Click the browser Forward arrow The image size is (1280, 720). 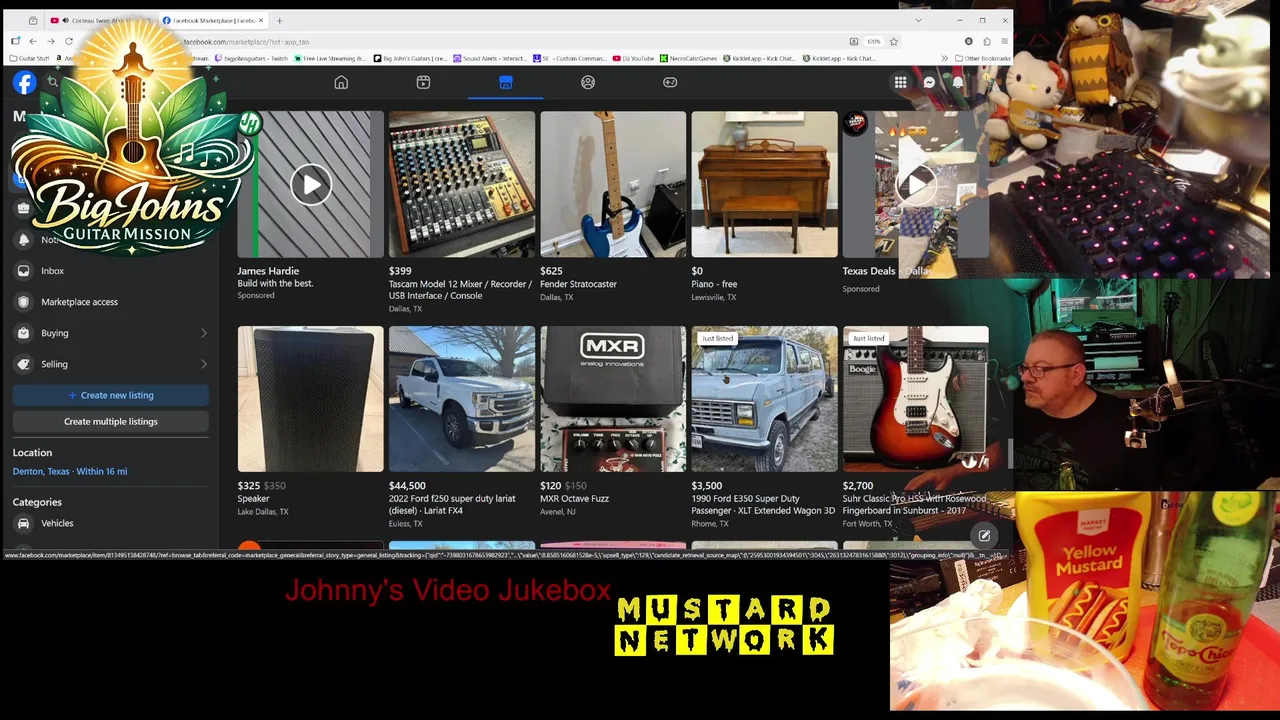tap(50, 41)
